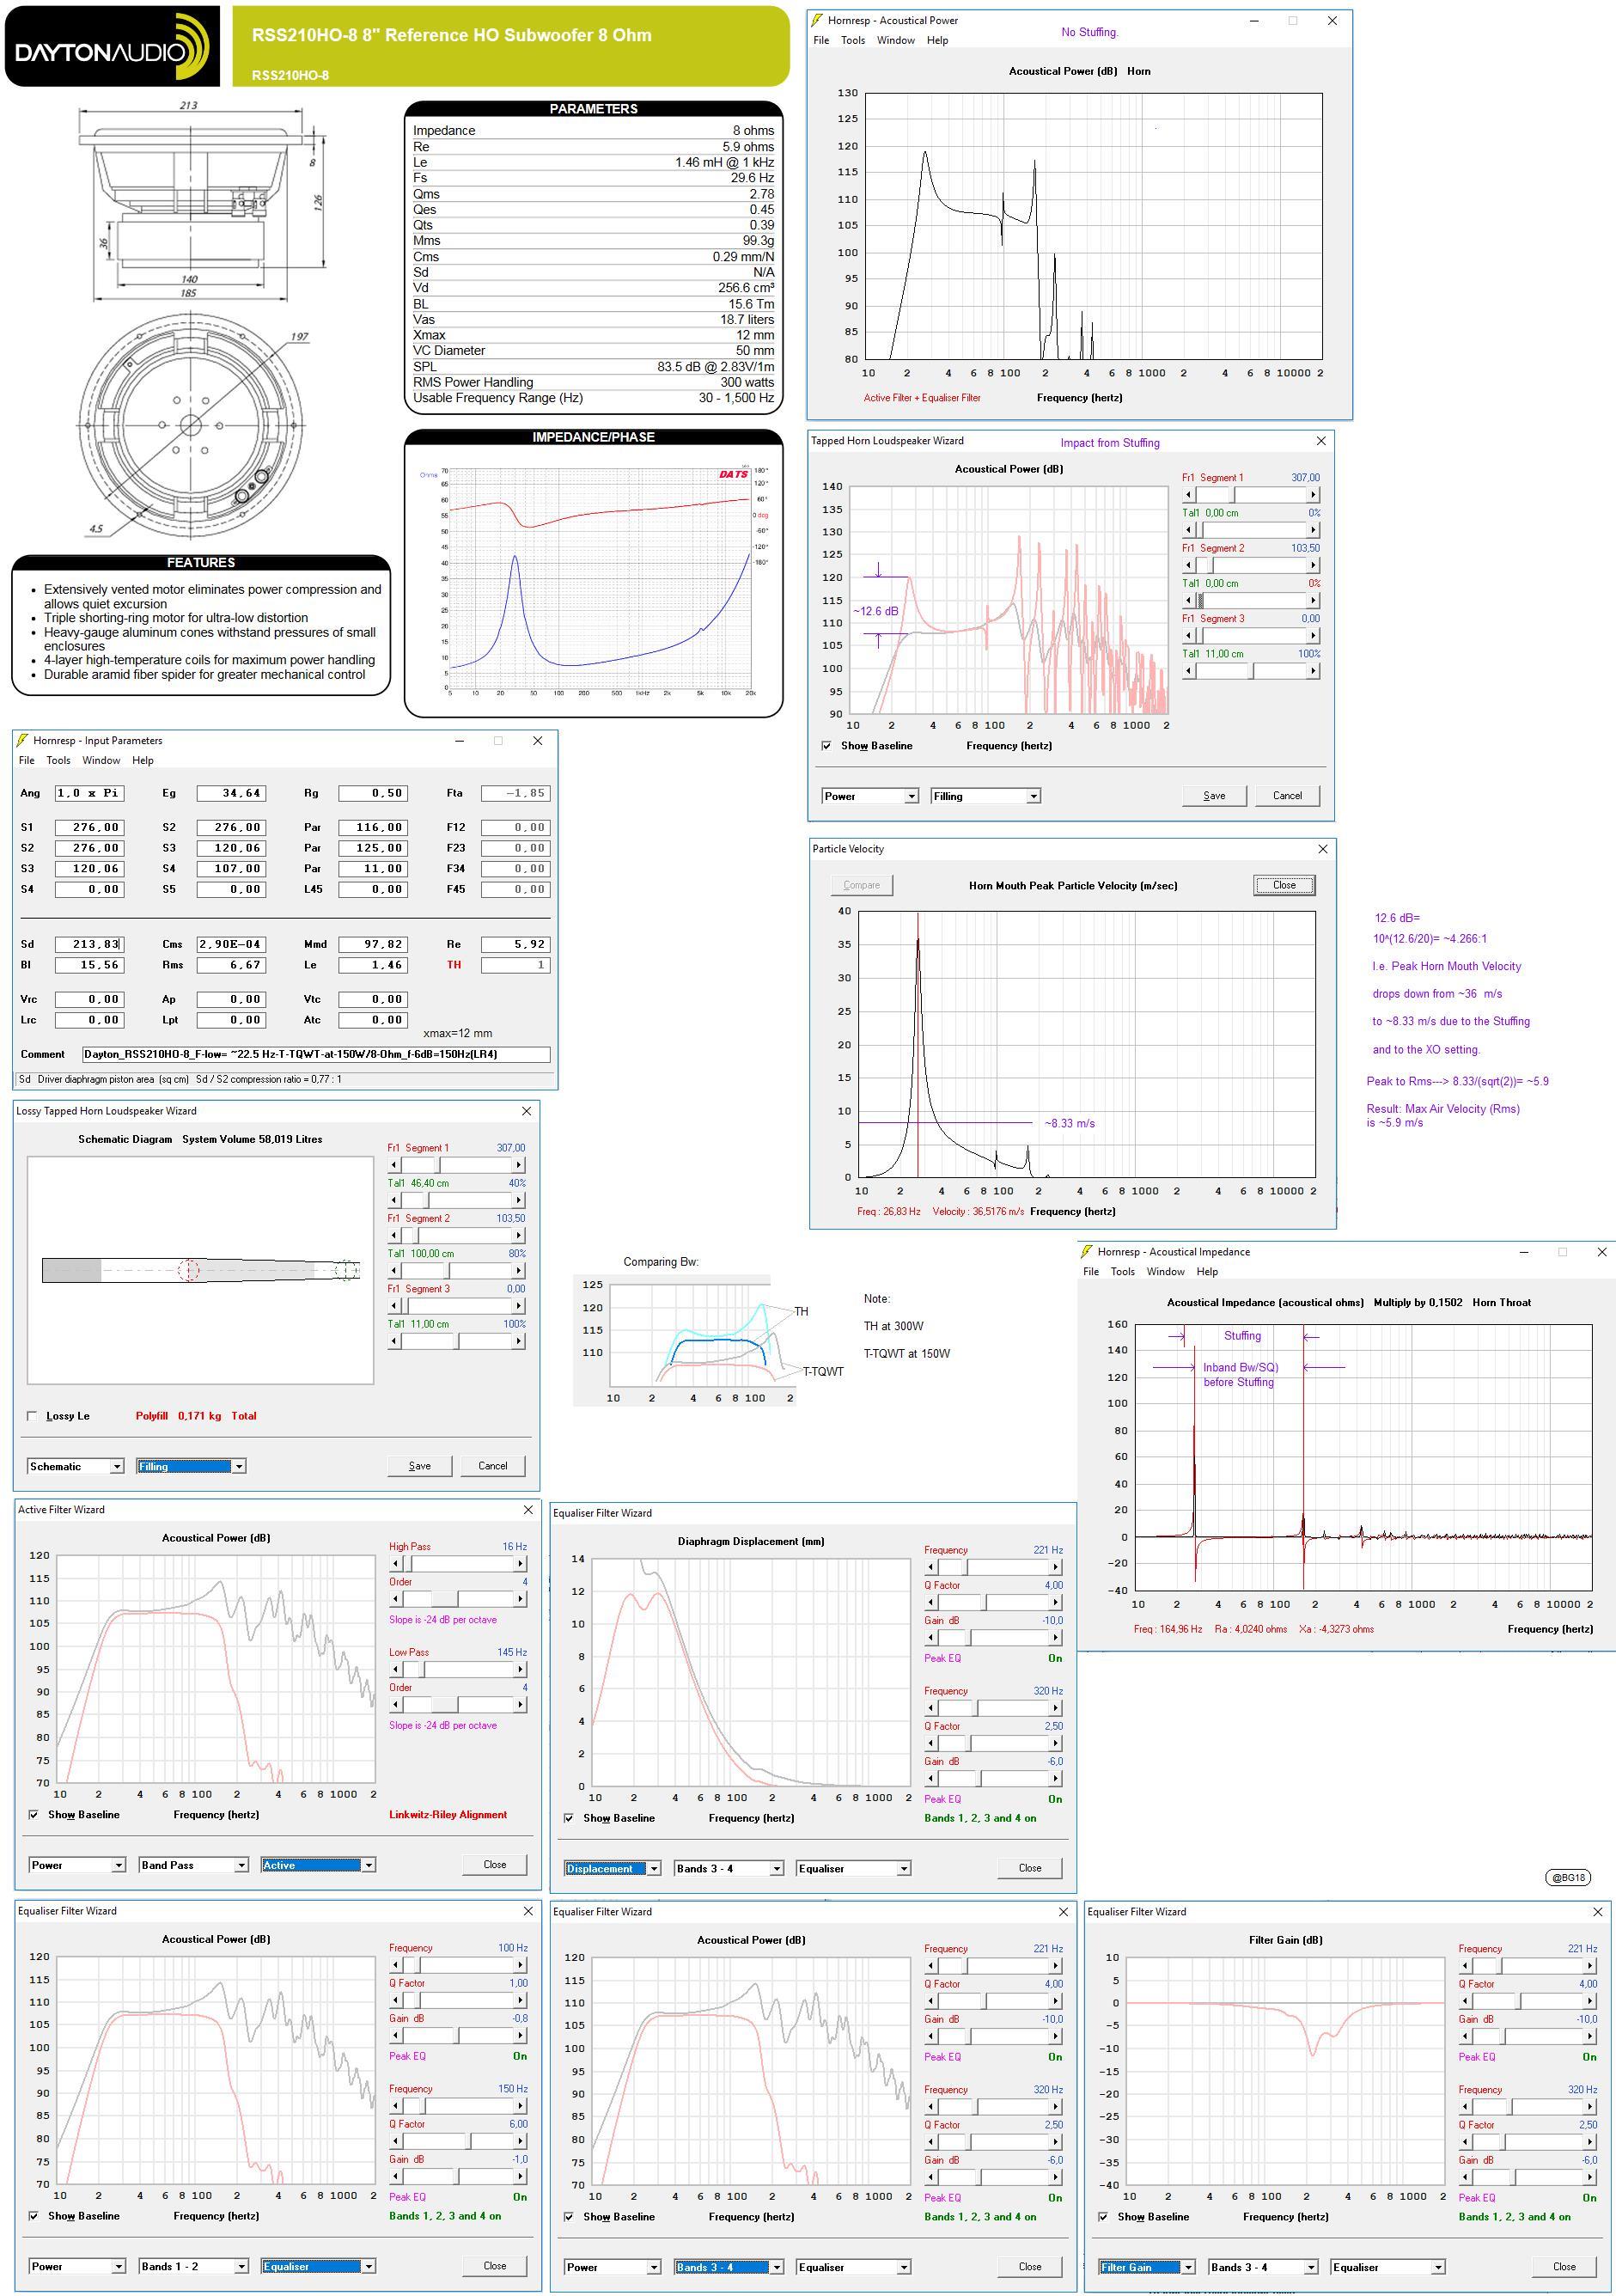Click Close button in Particle Velocity window

1284,885
